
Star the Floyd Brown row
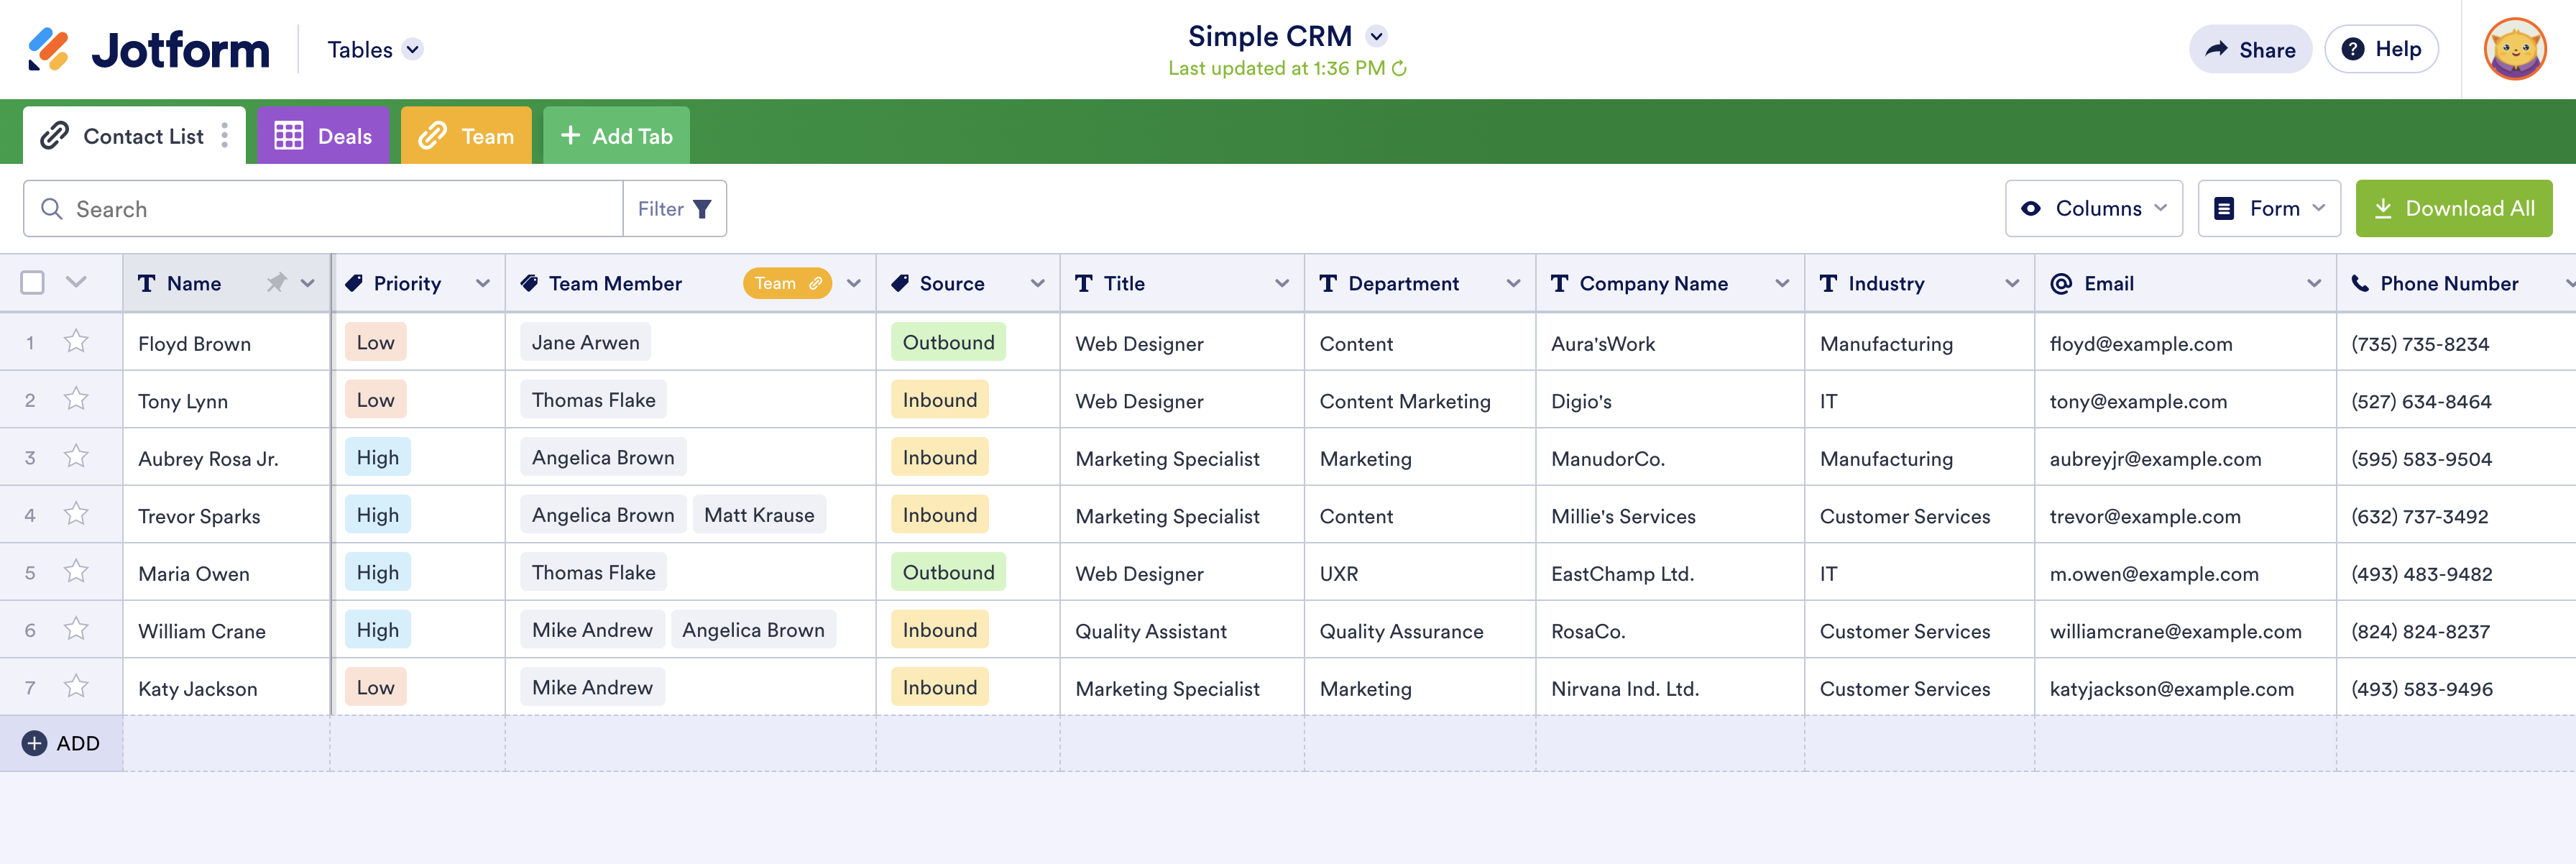(x=76, y=342)
